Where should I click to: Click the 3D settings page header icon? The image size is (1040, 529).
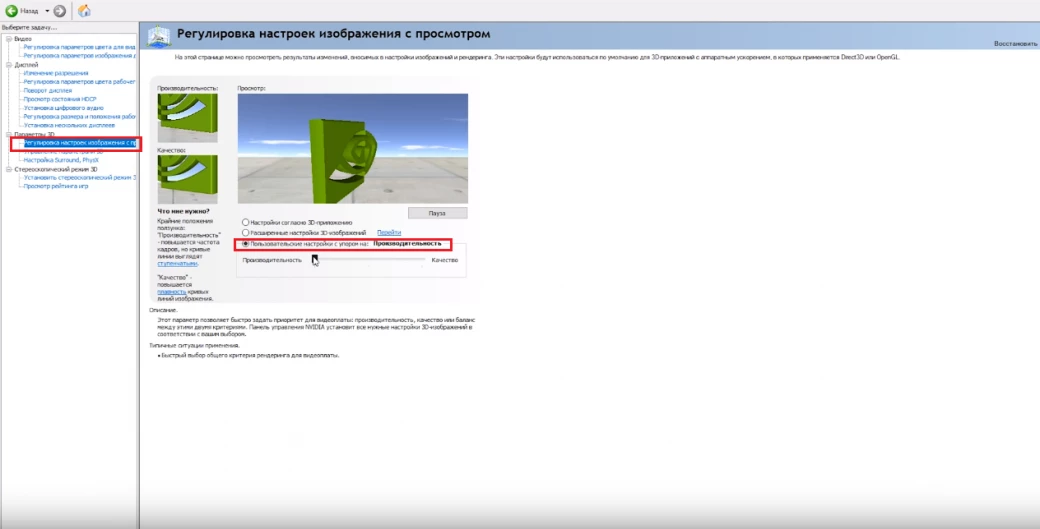coord(159,36)
